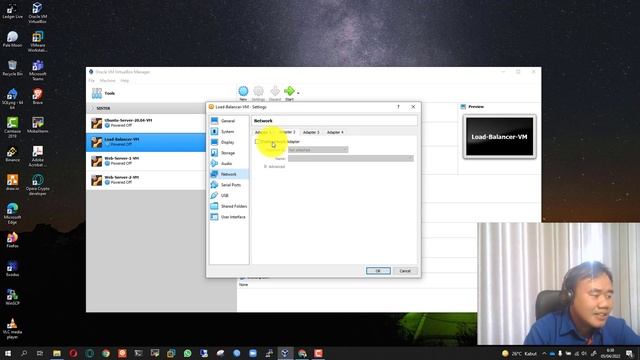The height and width of the screenshot is (360, 640).
Task: Click the Settings dialog help question mark
Action: pos(398,107)
